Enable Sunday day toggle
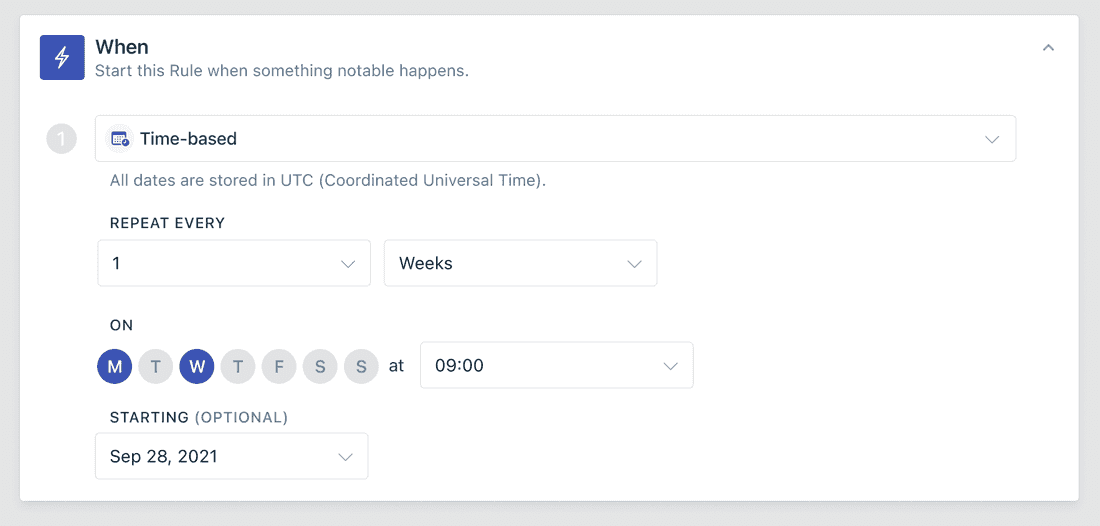Screen dimensions: 1100x526 pos(361,366)
